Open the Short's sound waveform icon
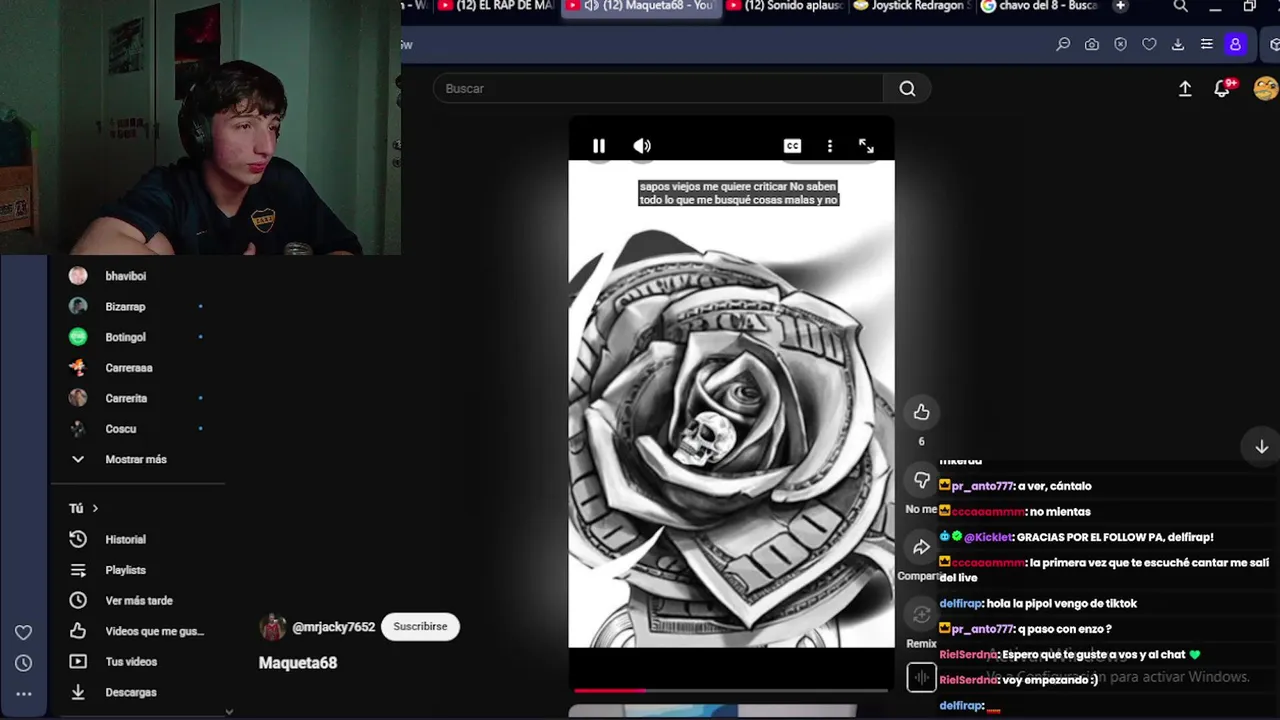 pyautogui.click(x=921, y=677)
